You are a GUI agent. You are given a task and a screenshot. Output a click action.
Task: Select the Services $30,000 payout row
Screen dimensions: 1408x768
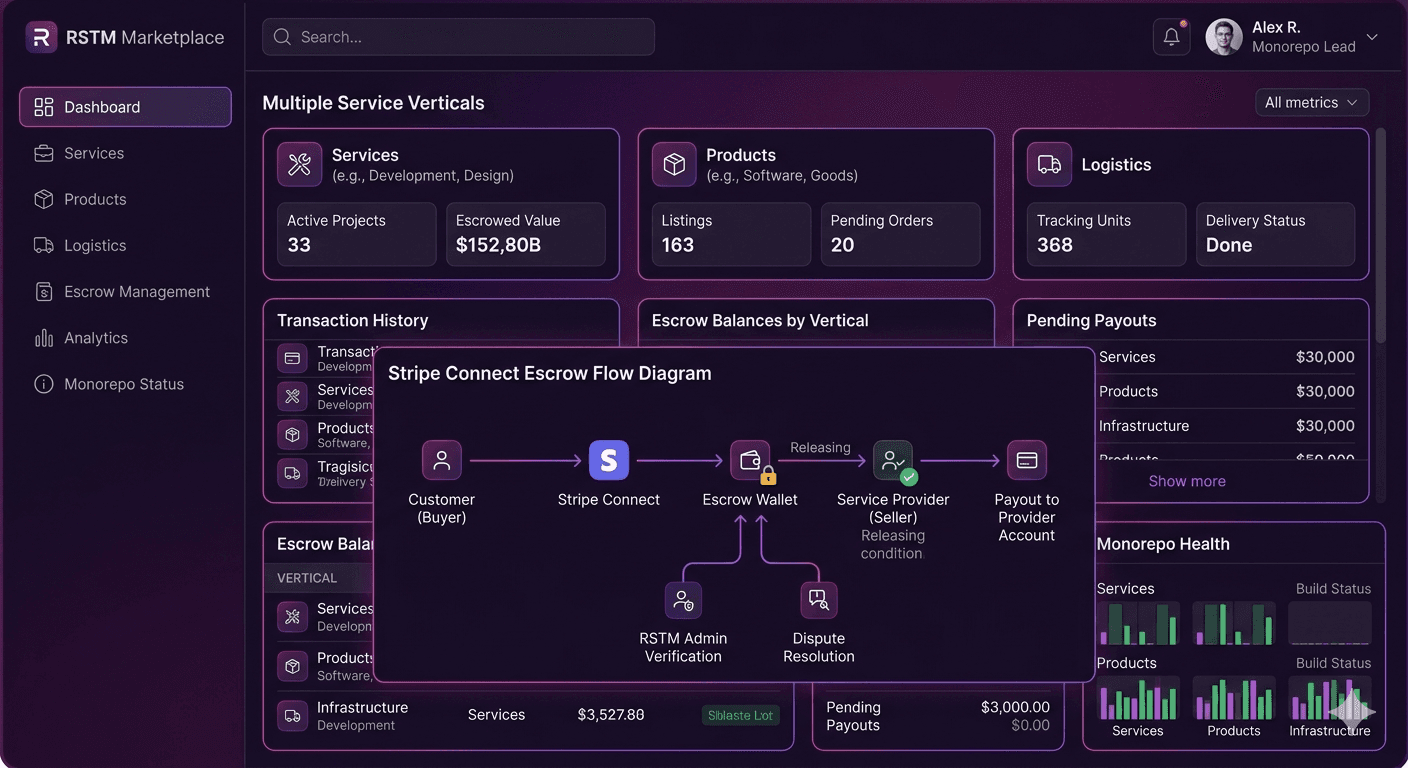pyautogui.click(x=1226, y=357)
